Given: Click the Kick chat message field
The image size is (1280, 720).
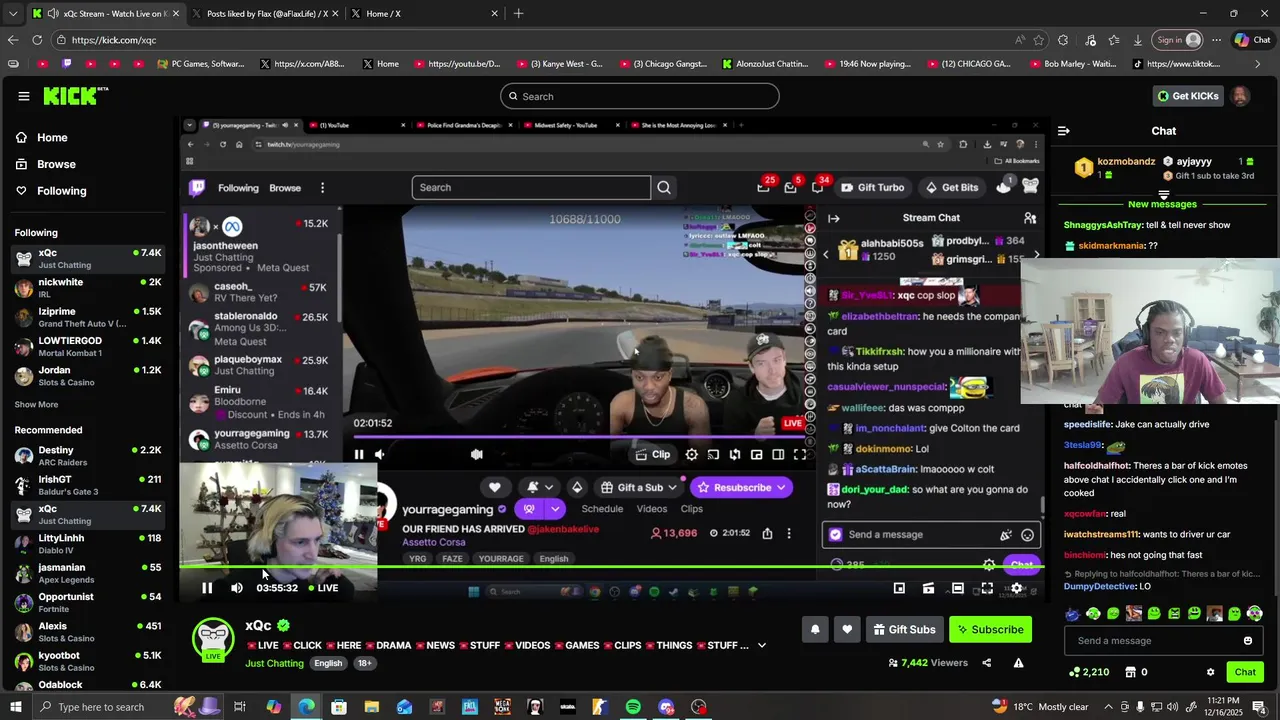Looking at the screenshot, I should pyautogui.click(x=1152, y=641).
